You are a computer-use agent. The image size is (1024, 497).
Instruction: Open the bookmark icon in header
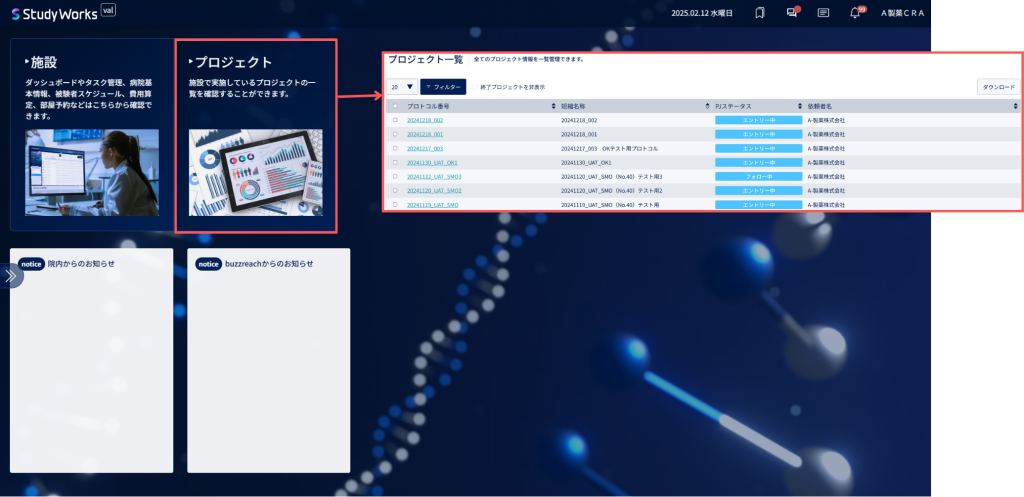(760, 13)
